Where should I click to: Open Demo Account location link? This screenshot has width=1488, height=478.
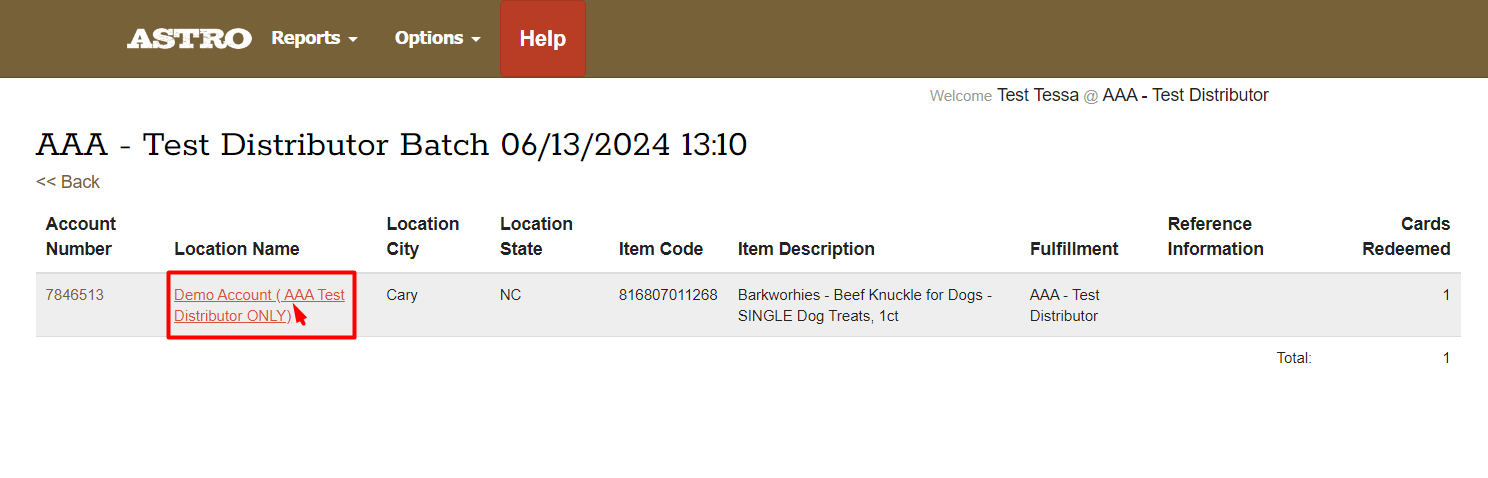click(260, 305)
